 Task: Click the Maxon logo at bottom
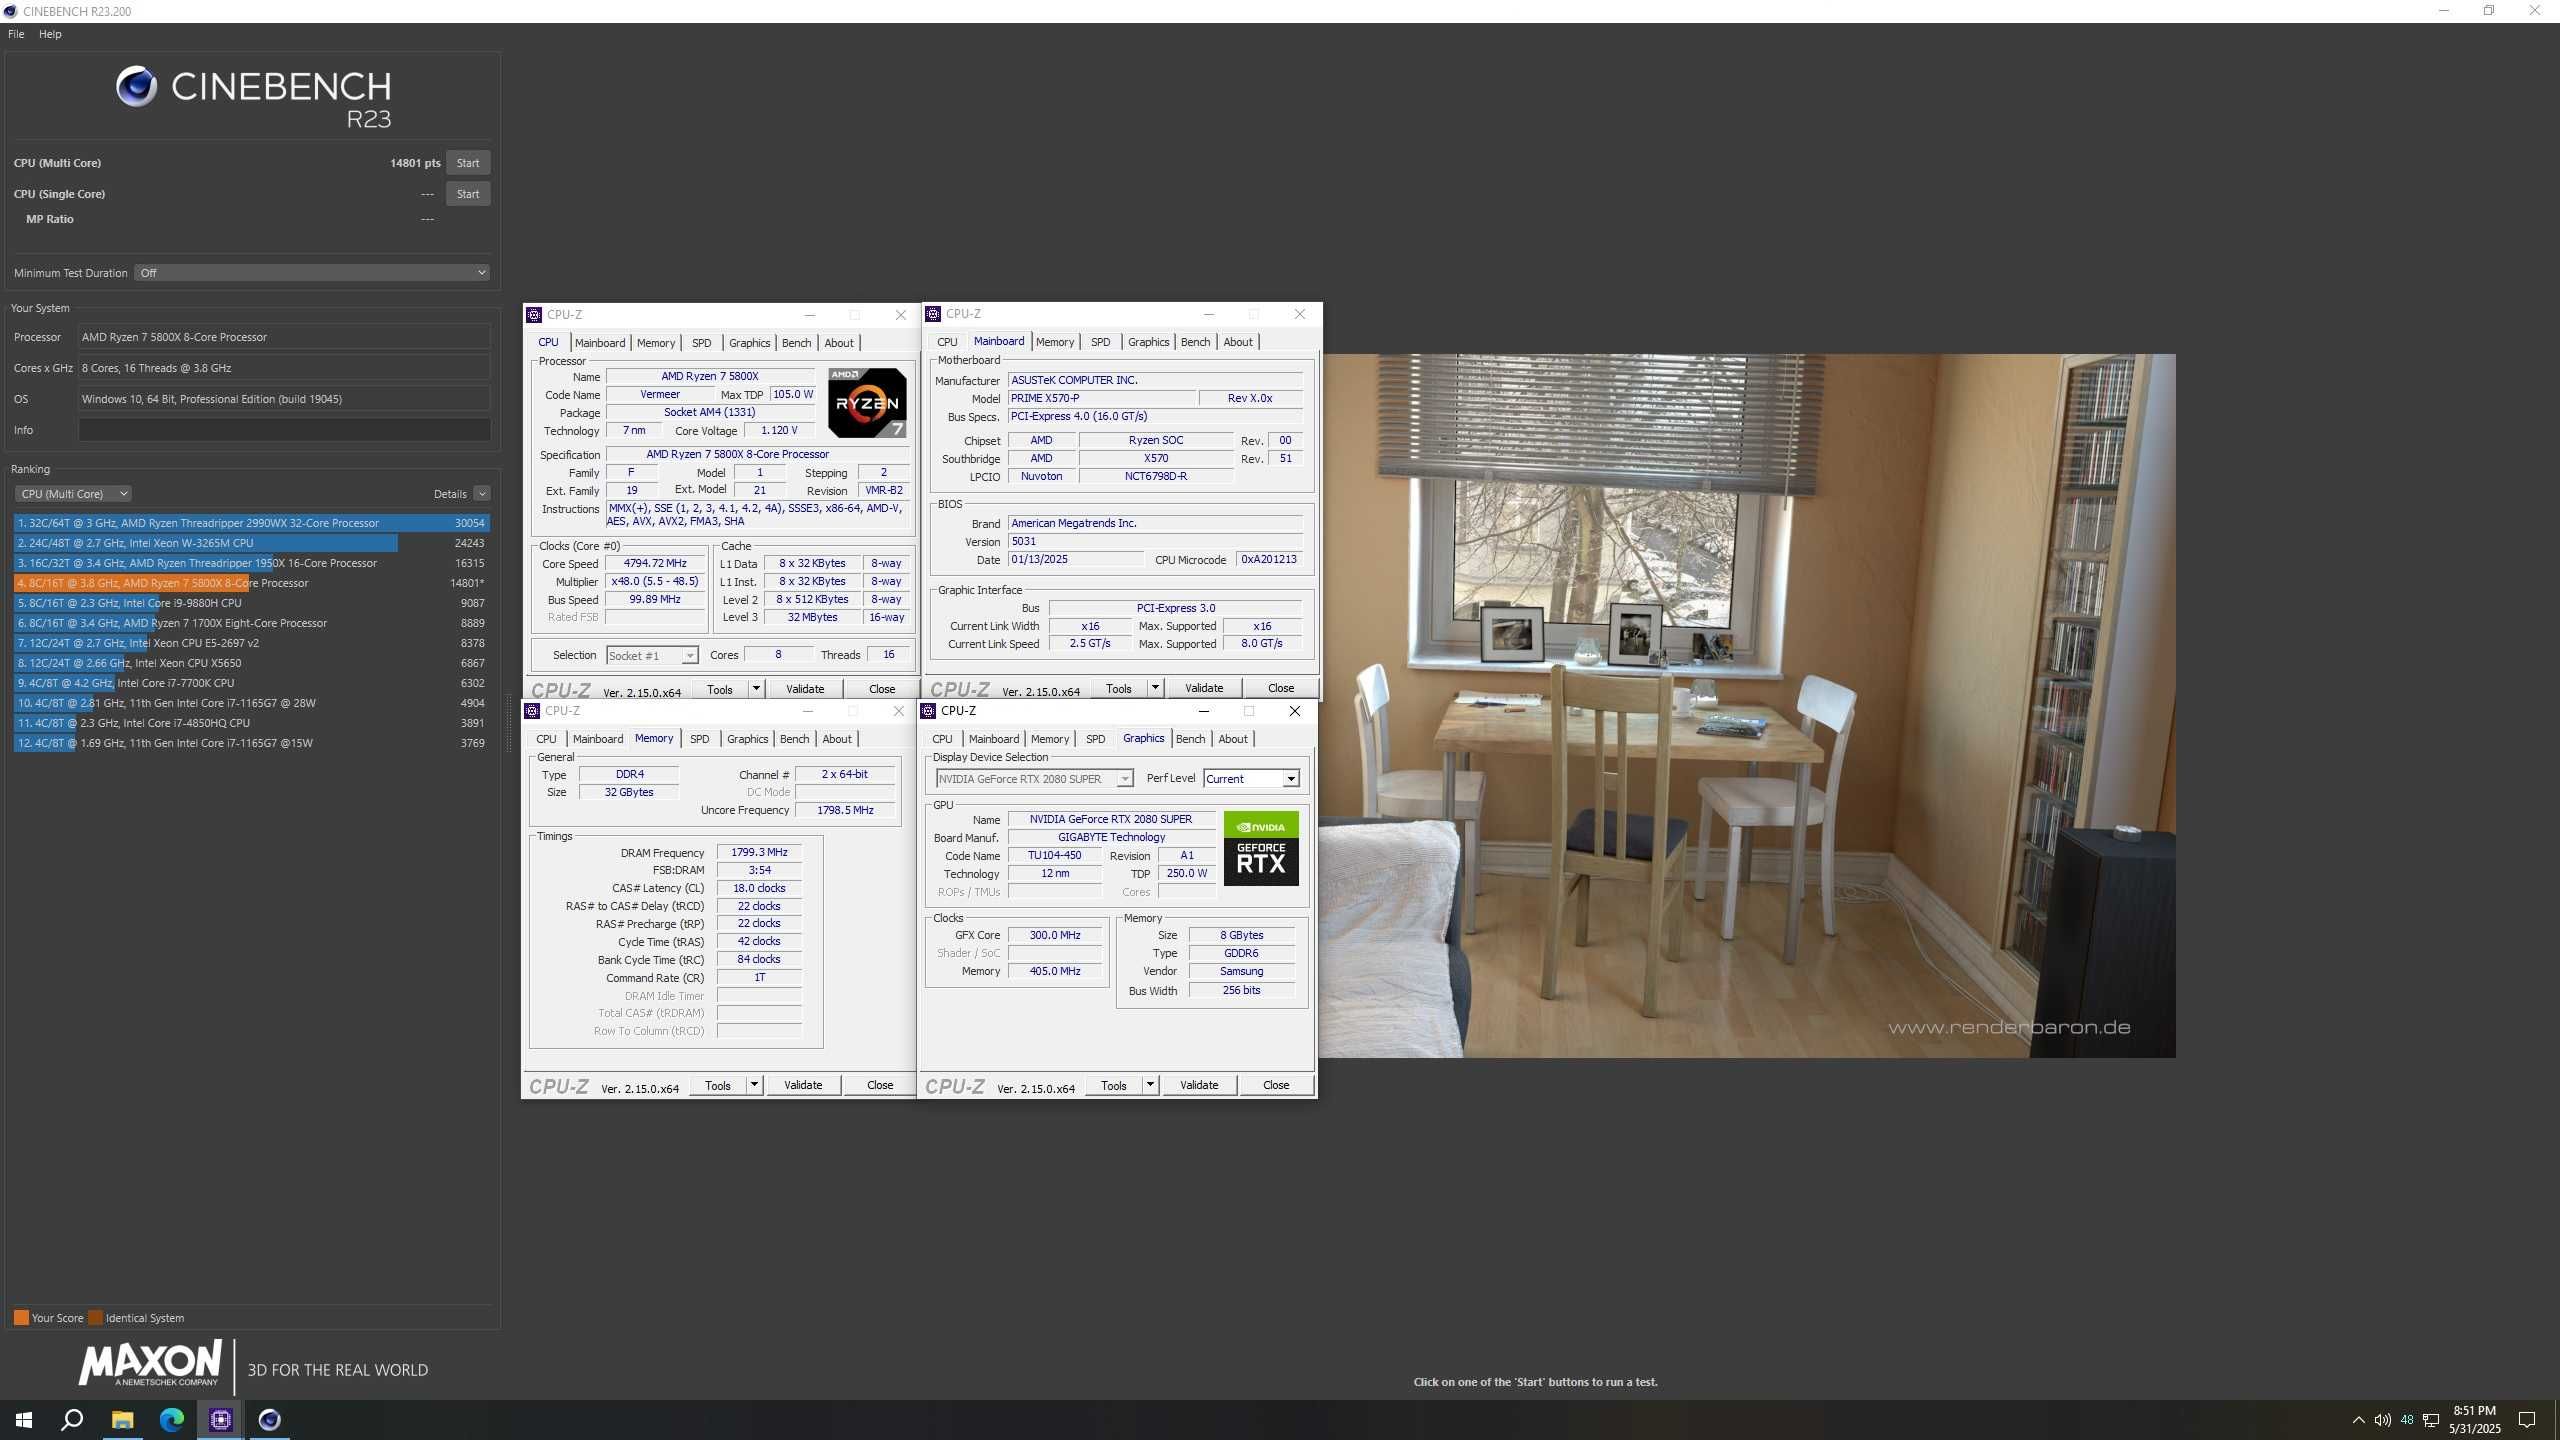coord(150,1364)
